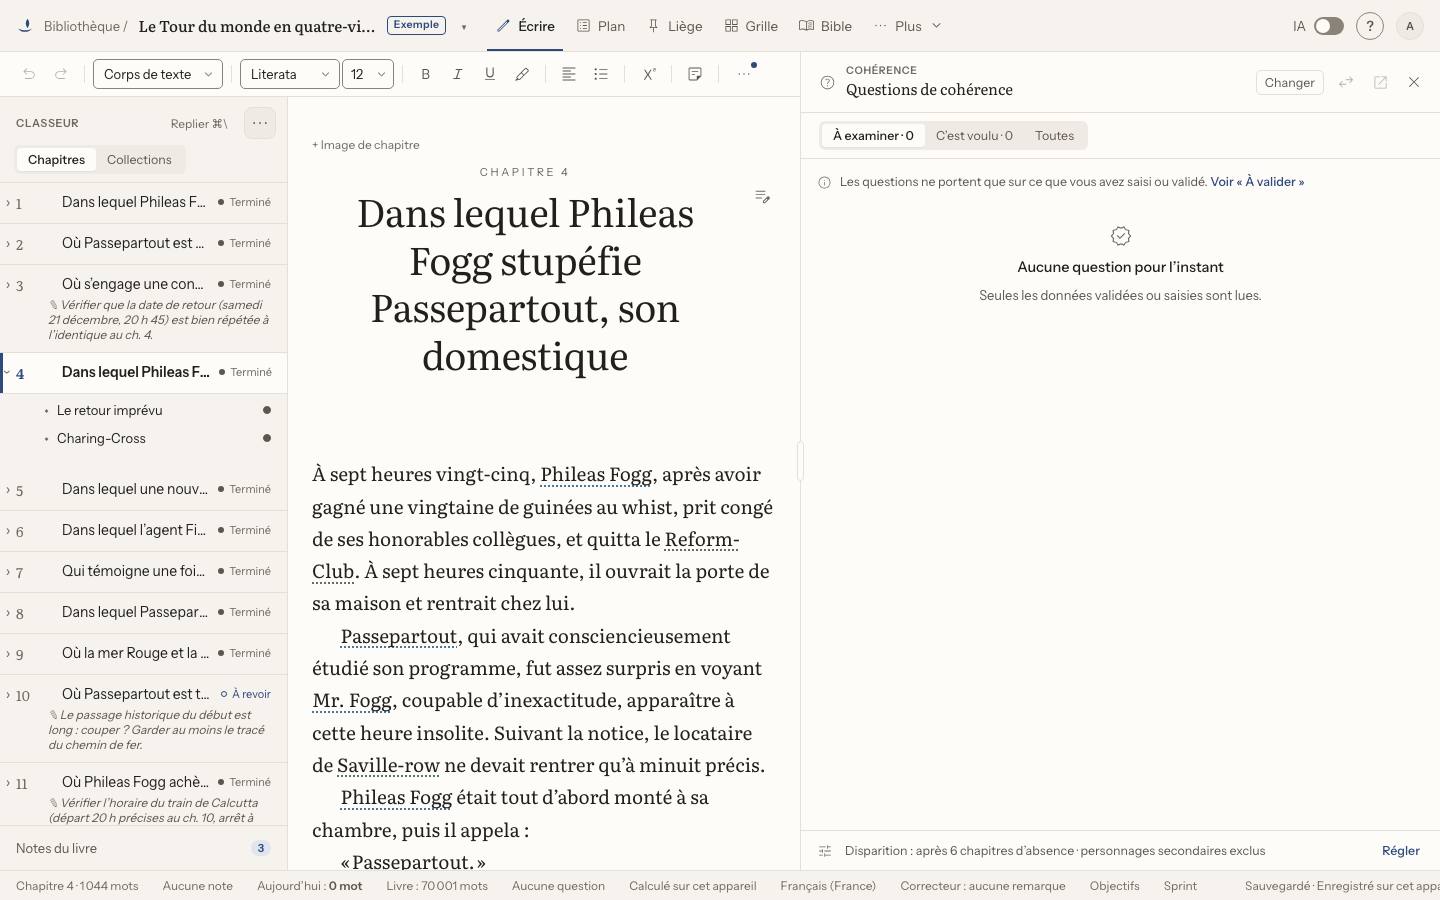Open the user account avatar A

pyautogui.click(x=1410, y=26)
